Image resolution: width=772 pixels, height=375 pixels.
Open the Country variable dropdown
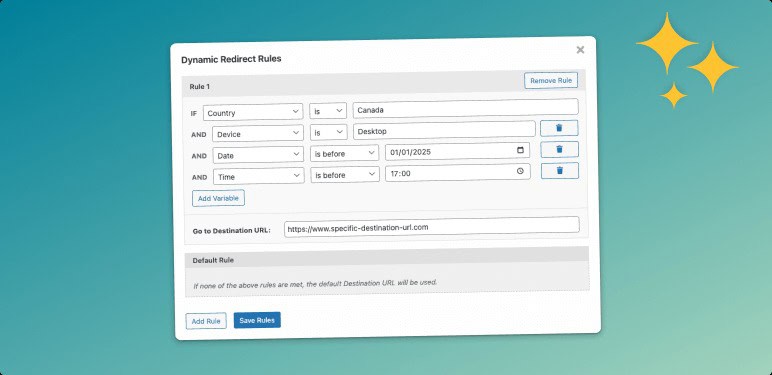coord(253,112)
